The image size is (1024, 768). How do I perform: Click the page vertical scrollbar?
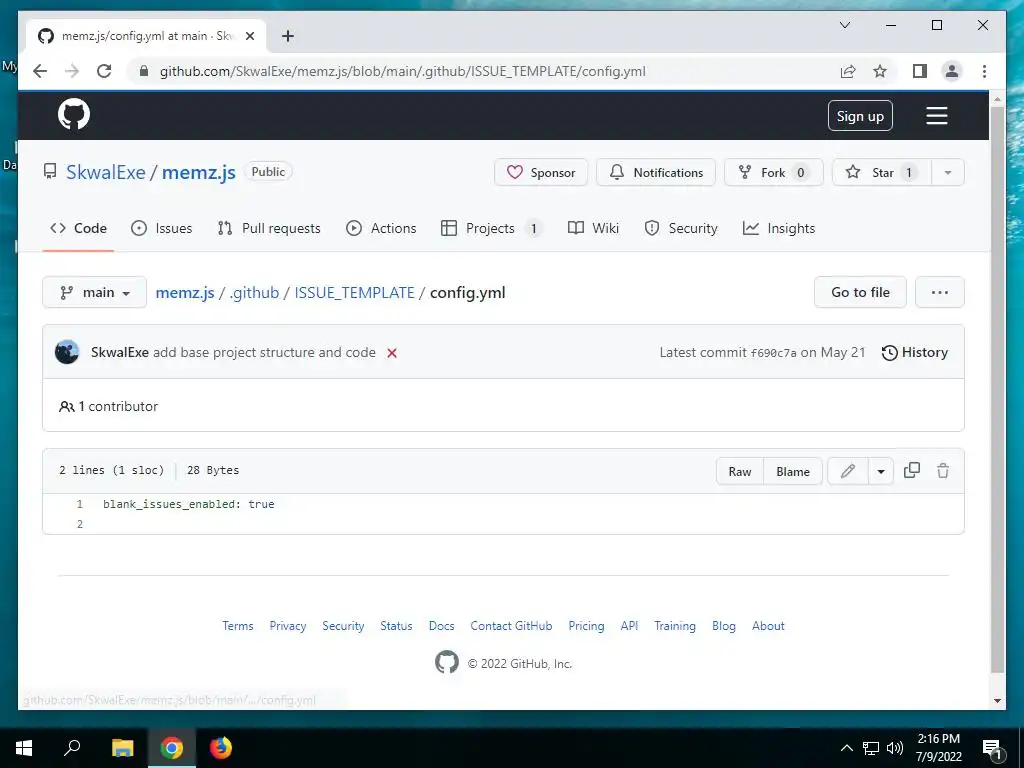coord(997,392)
